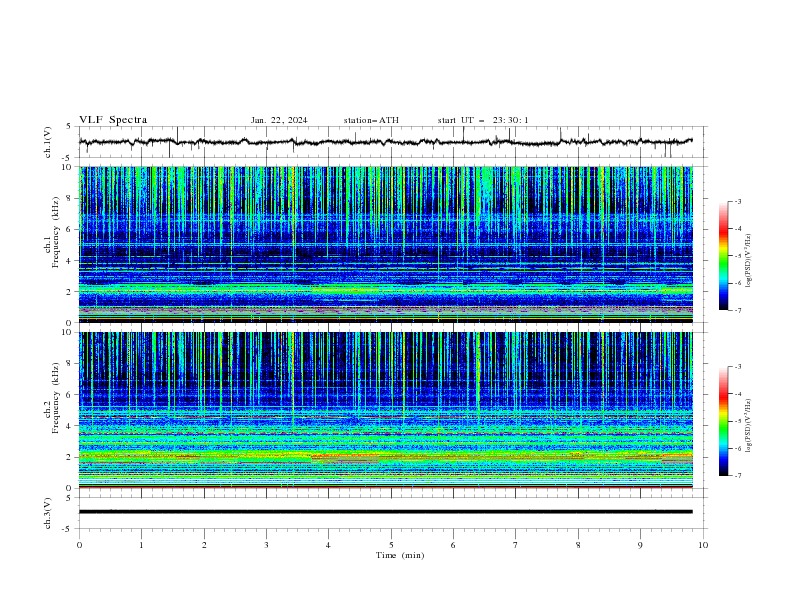Click the "1" tick label on the time axis

pyautogui.click(x=141, y=545)
